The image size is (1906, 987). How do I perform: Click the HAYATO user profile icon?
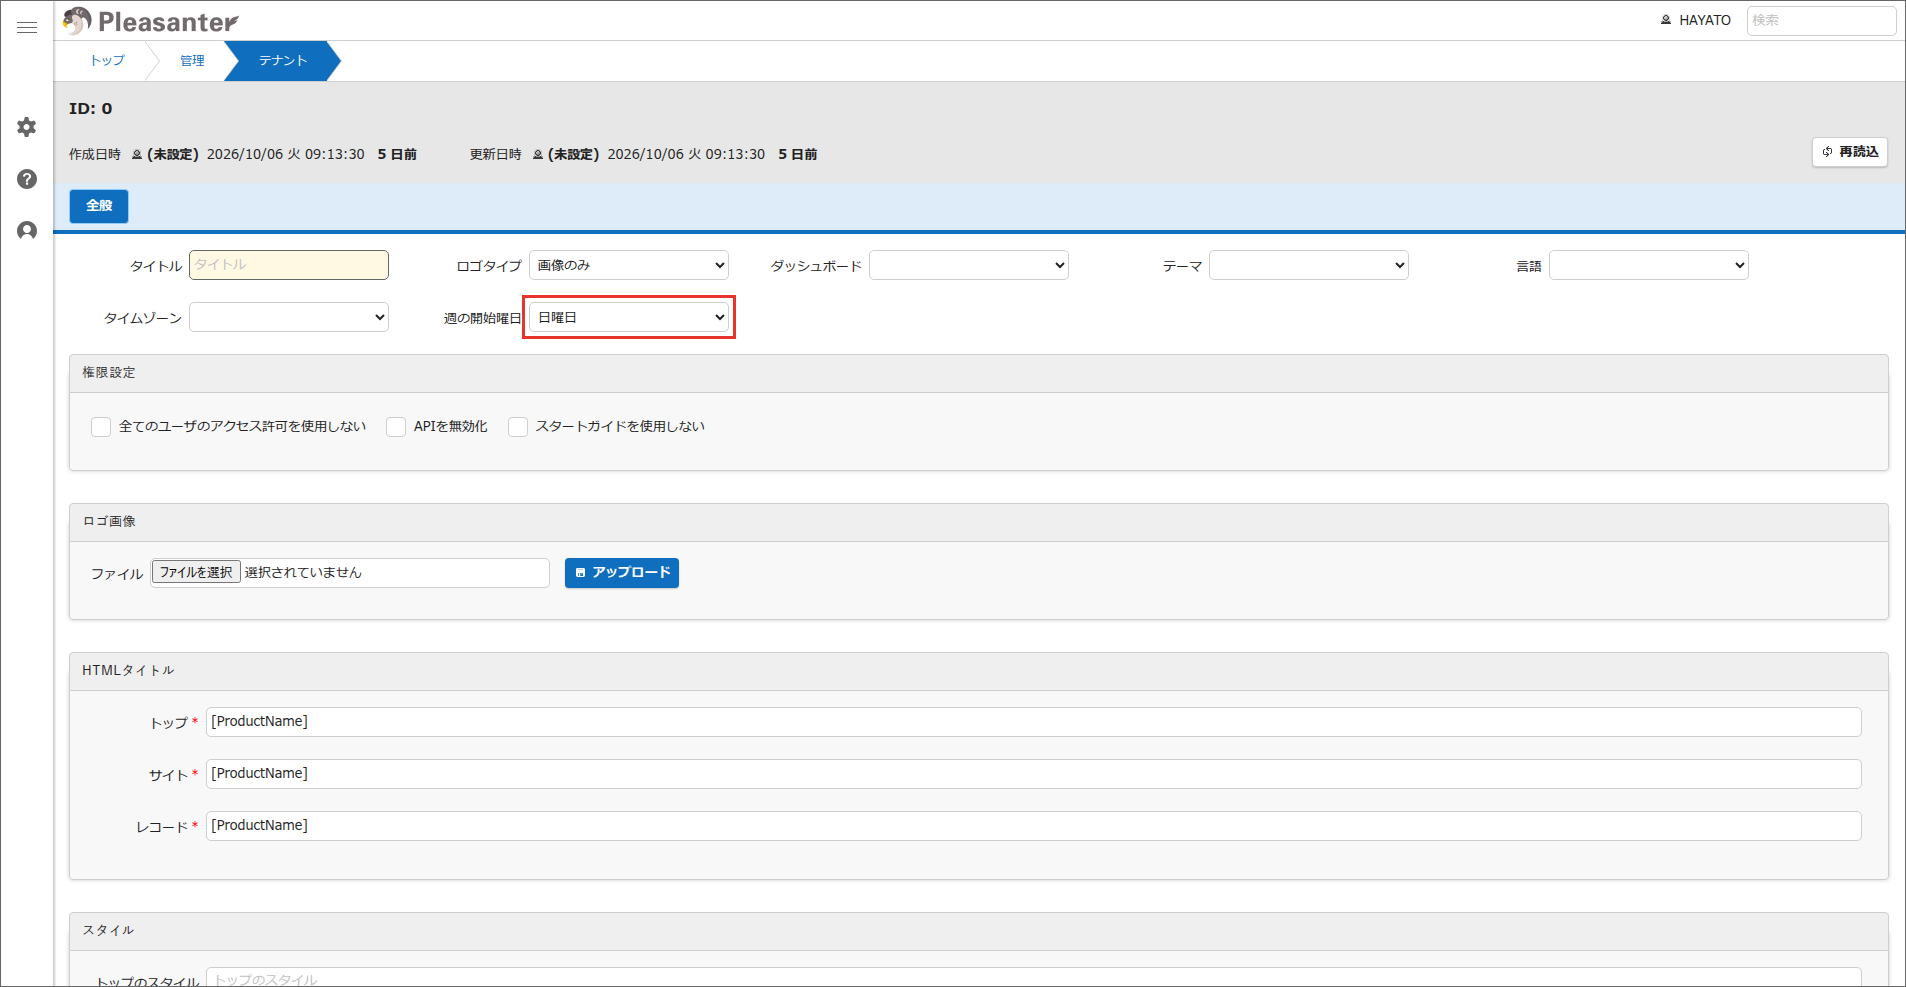pyautogui.click(x=1666, y=20)
